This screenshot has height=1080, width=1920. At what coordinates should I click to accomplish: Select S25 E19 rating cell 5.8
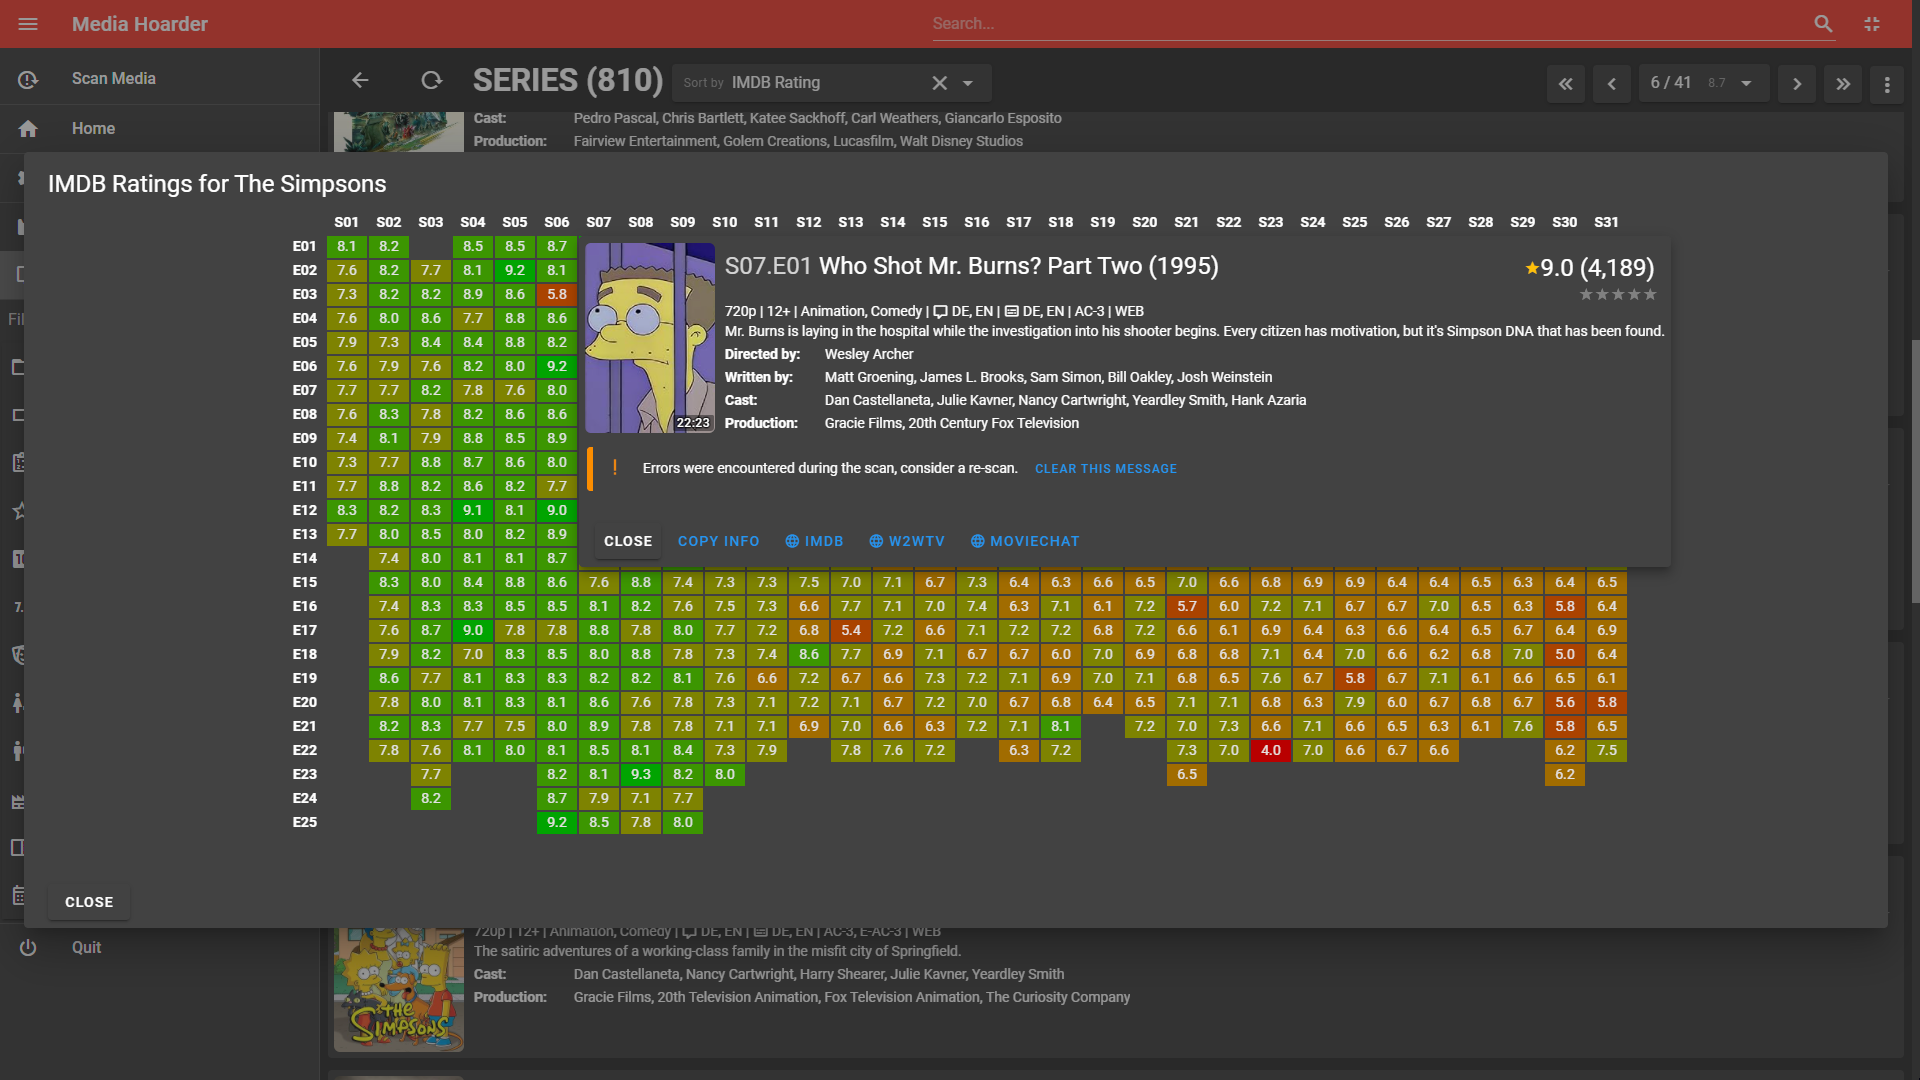(x=1355, y=678)
